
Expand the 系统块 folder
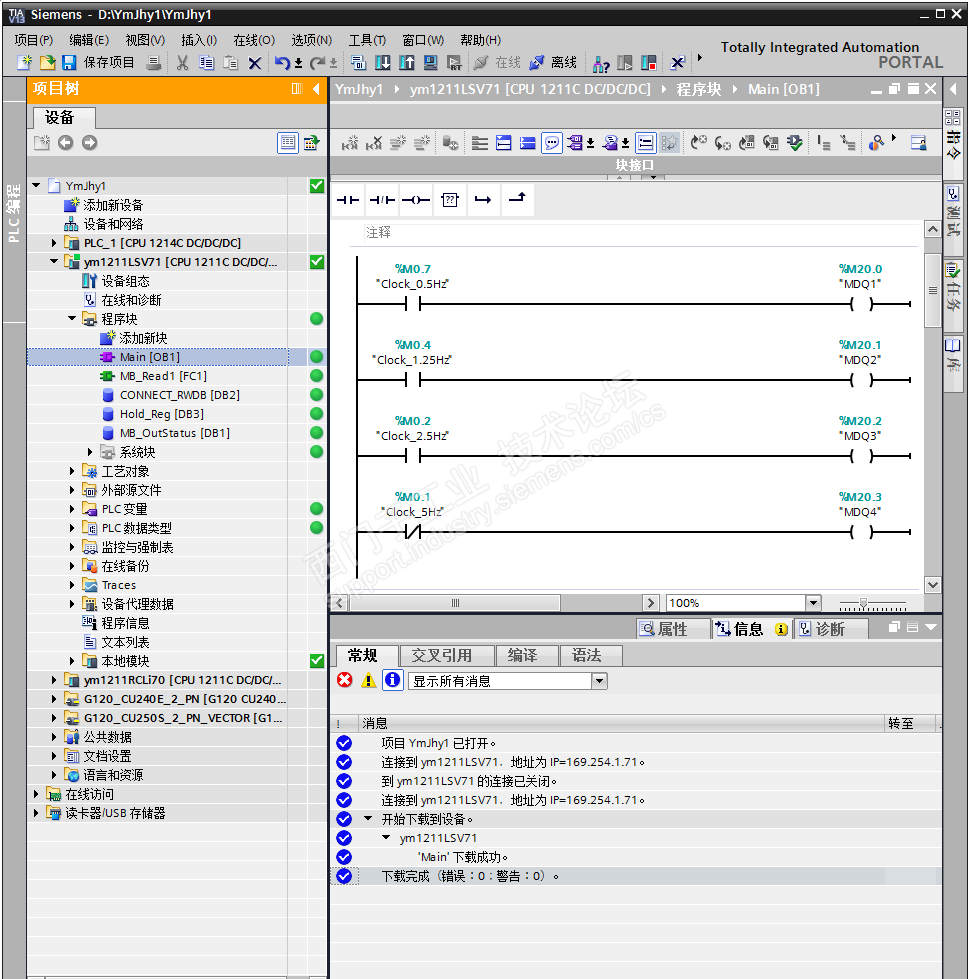(x=90, y=451)
